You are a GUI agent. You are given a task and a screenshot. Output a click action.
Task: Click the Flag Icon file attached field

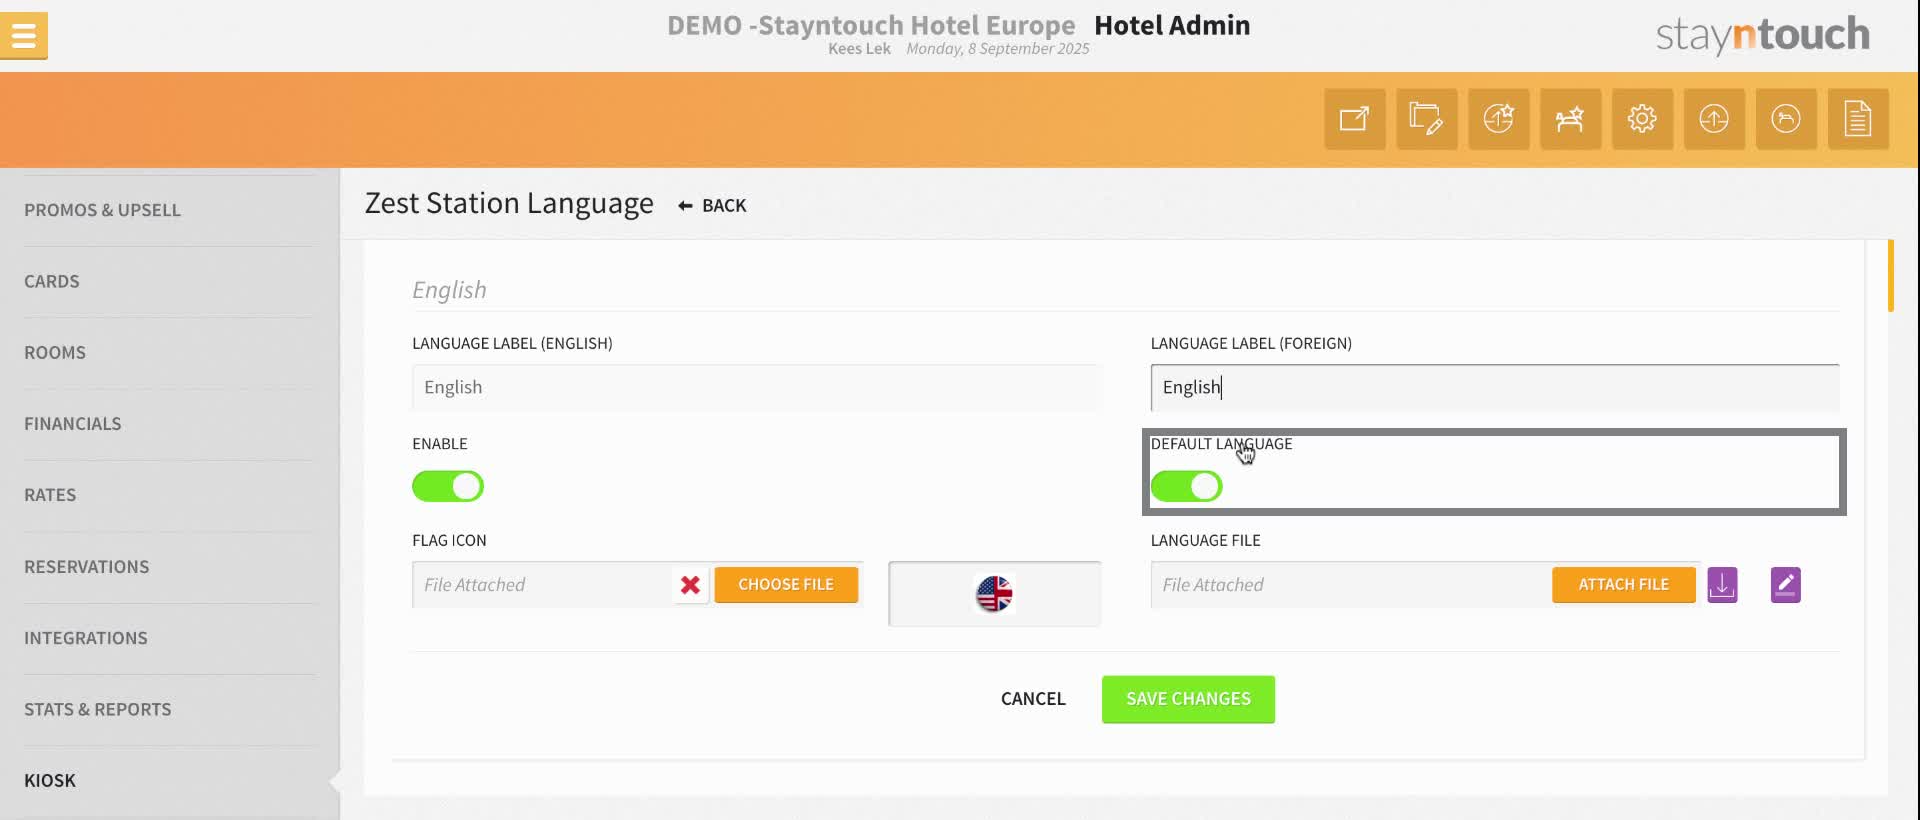point(544,585)
